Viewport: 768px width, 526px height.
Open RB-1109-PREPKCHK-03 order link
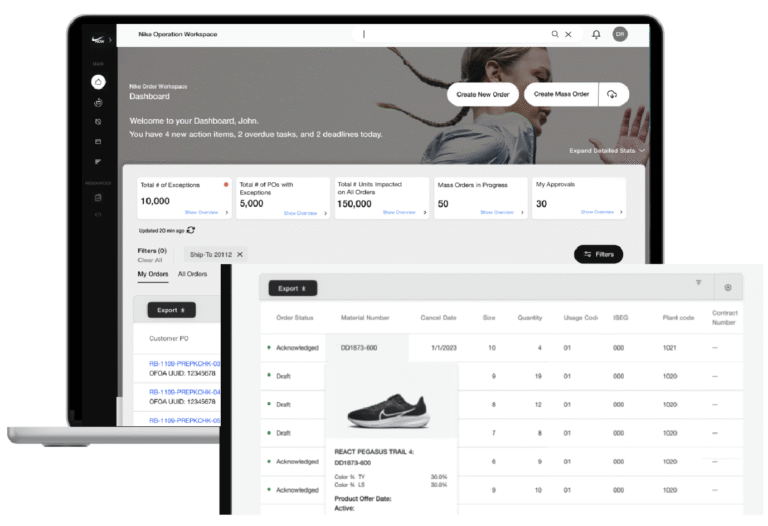185,363
